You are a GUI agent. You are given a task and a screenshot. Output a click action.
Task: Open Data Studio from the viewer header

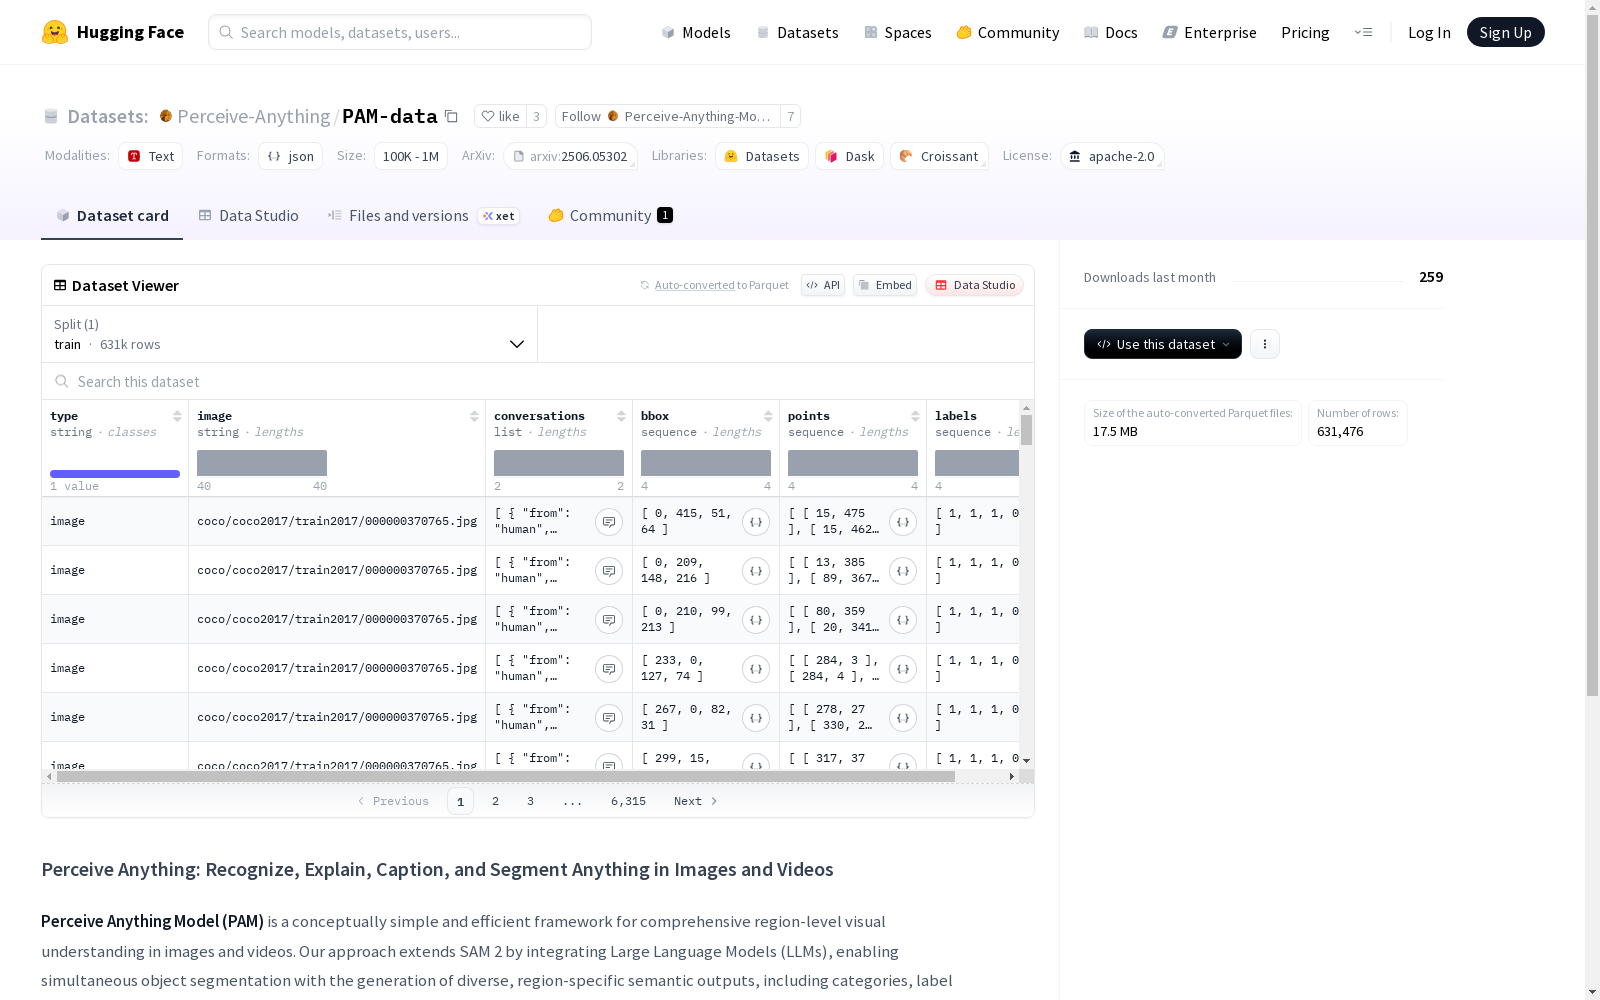tap(975, 285)
